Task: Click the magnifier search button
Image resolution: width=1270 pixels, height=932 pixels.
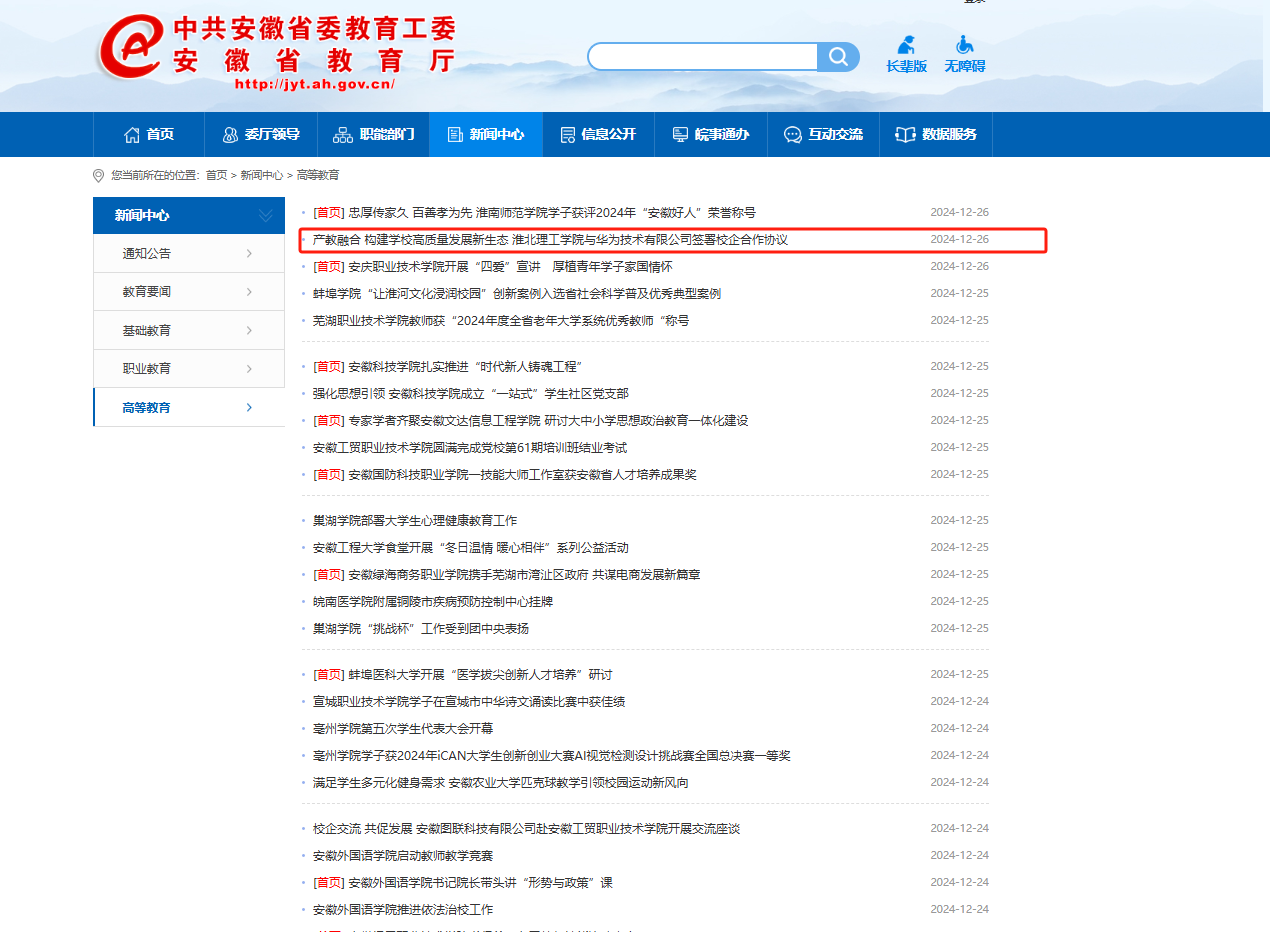Action: [x=838, y=57]
